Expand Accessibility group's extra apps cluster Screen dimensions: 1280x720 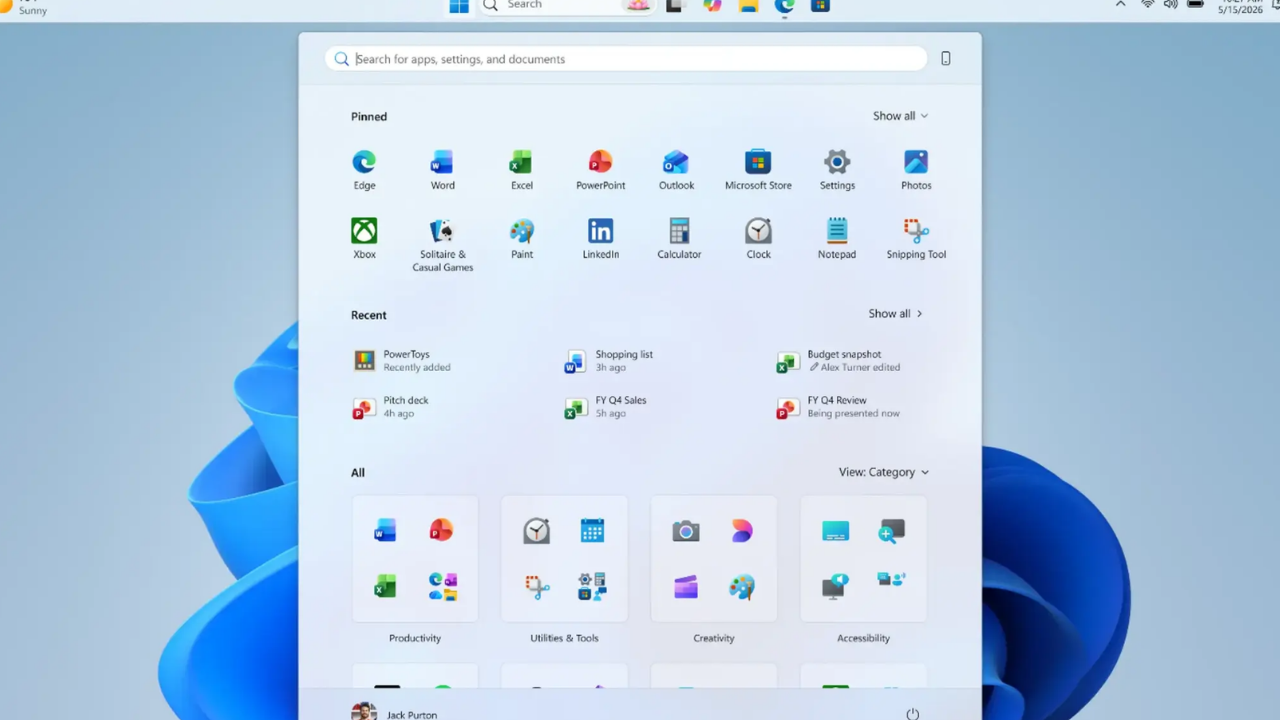pyautogui.click(x=891, y=581)
